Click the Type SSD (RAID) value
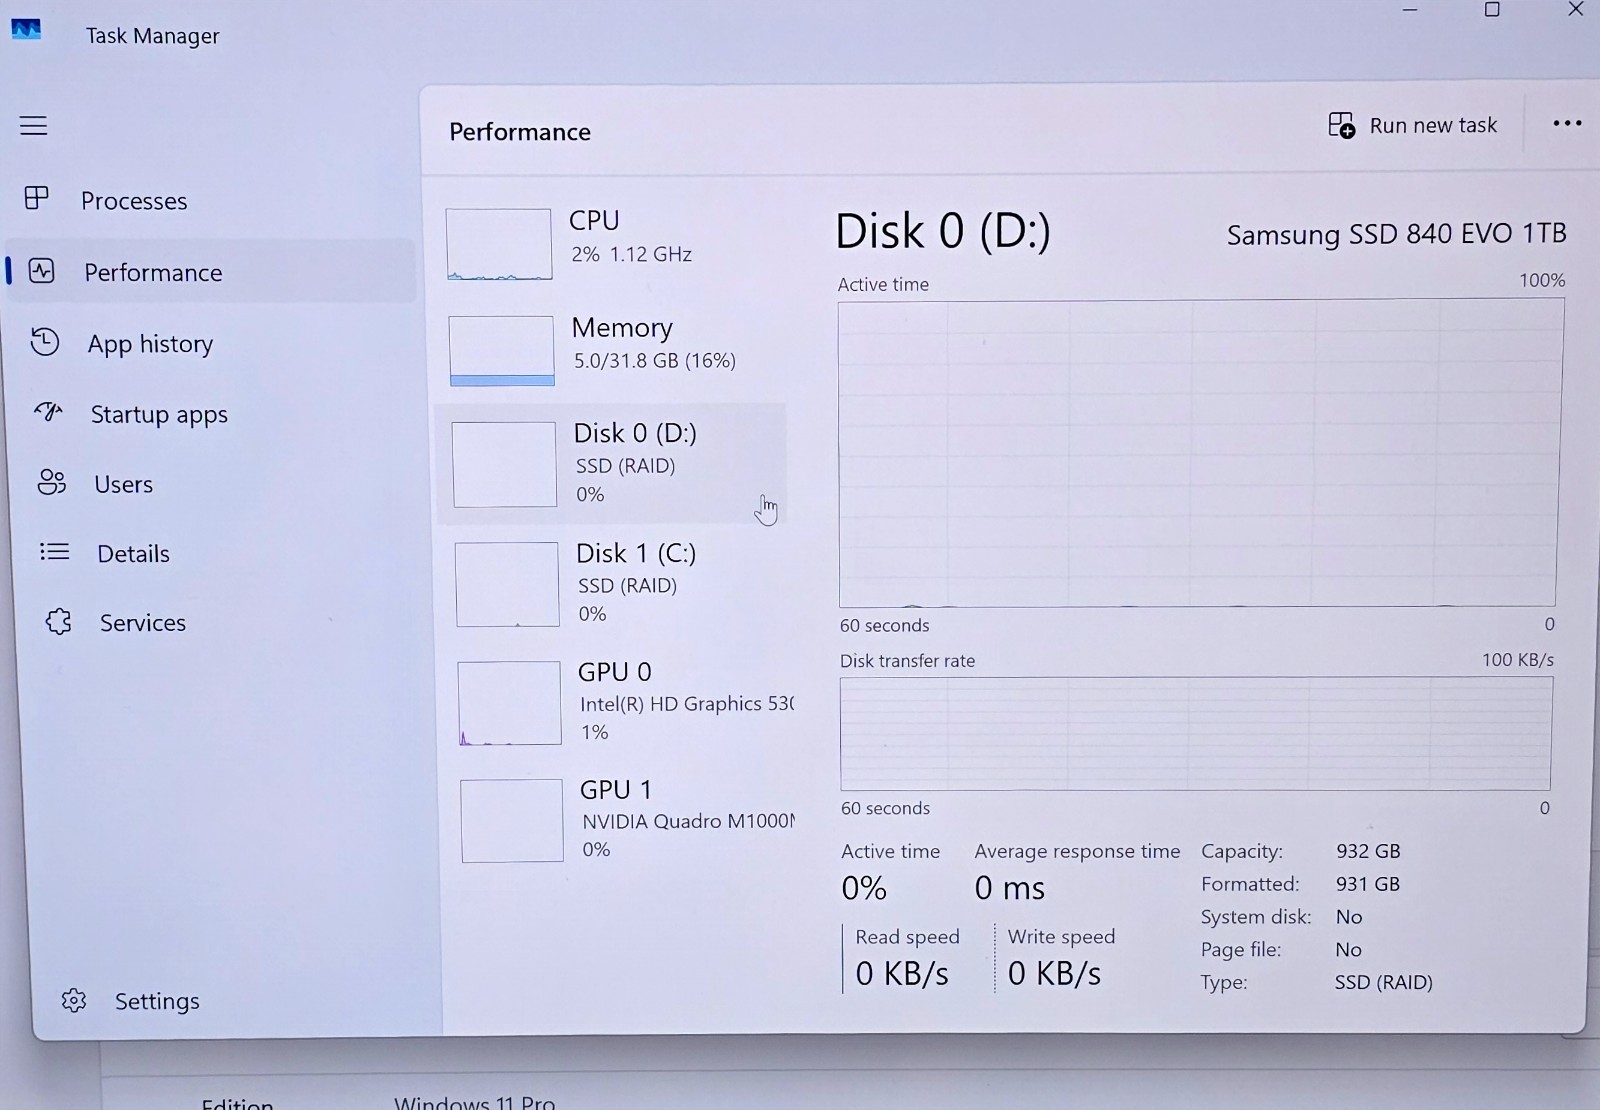This screenshot has height=1110, width=1600. pyautogui.click(x=1383, y=982)
